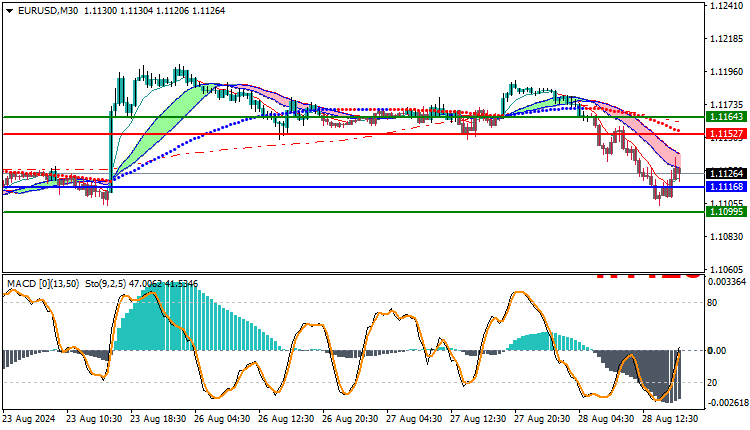Select the 23 Aug 10:30 time label

(x=94, y=419)
